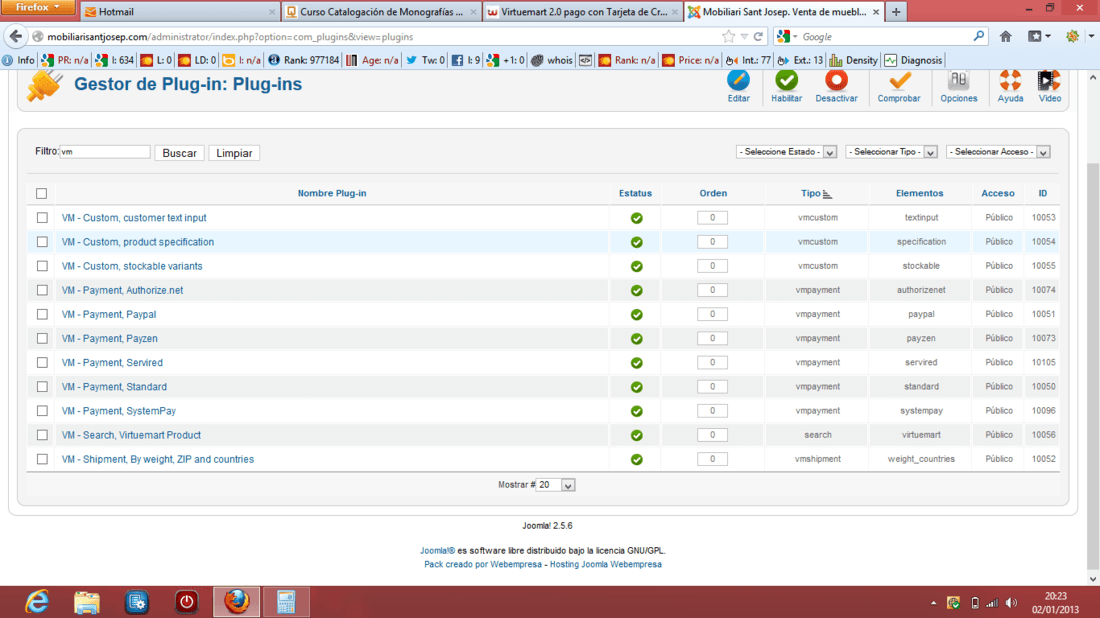Click the Limpiar button
Screen dimensions: 1100x618
pyautogui.click(x=234, y=153)
